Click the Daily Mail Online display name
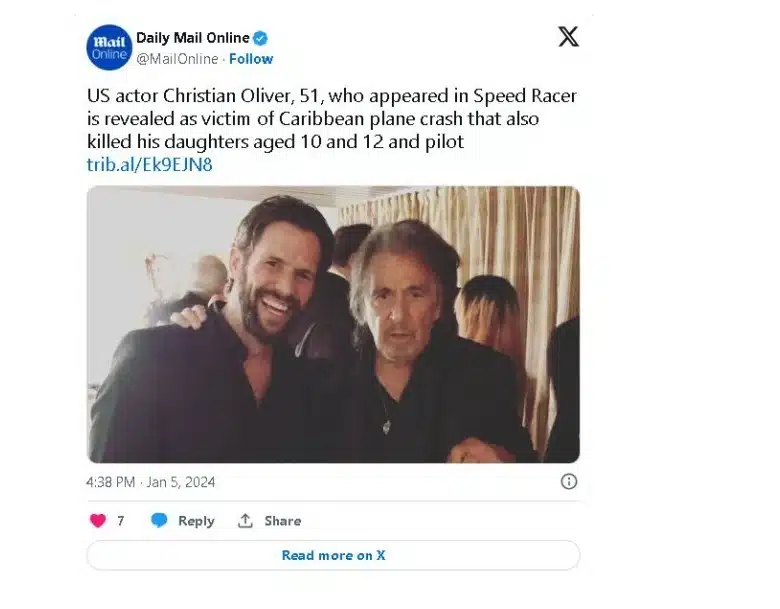Viewport: 780px width, 609px height. (x=193, y=38)
